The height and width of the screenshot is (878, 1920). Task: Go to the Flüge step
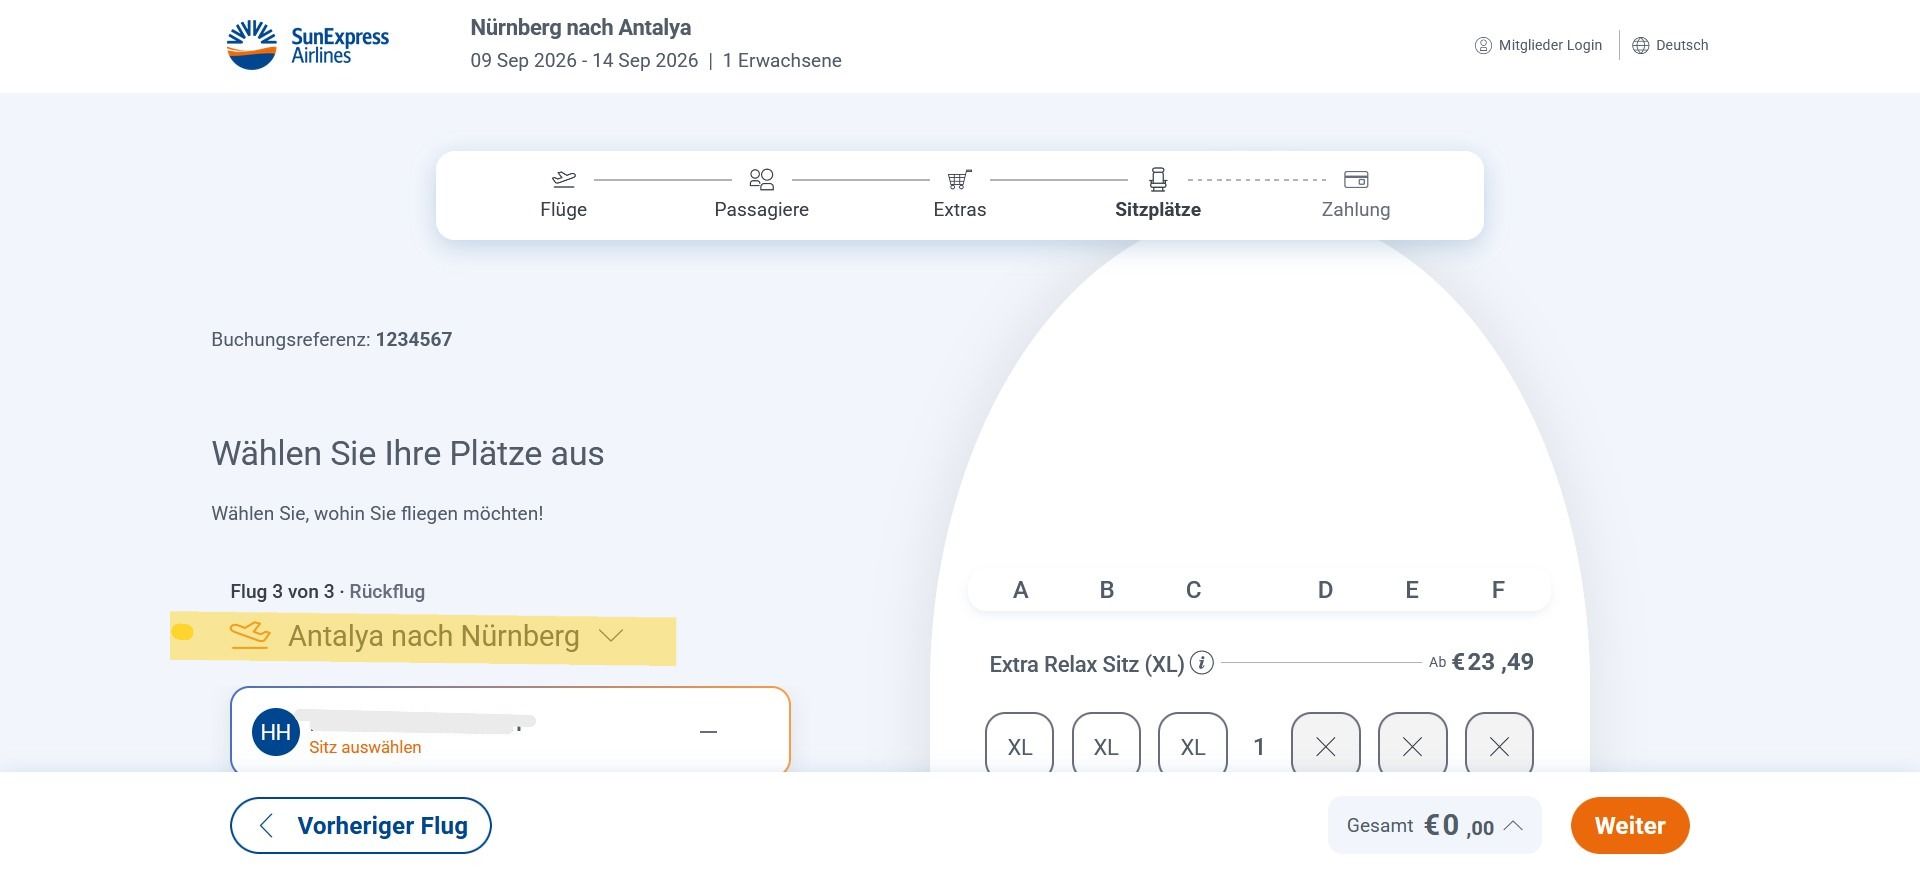(x=563, y=195)
